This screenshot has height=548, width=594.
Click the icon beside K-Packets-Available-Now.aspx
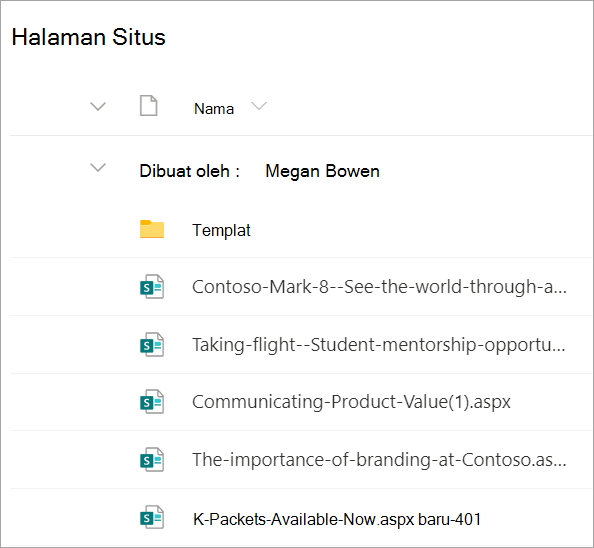point(152,517)
